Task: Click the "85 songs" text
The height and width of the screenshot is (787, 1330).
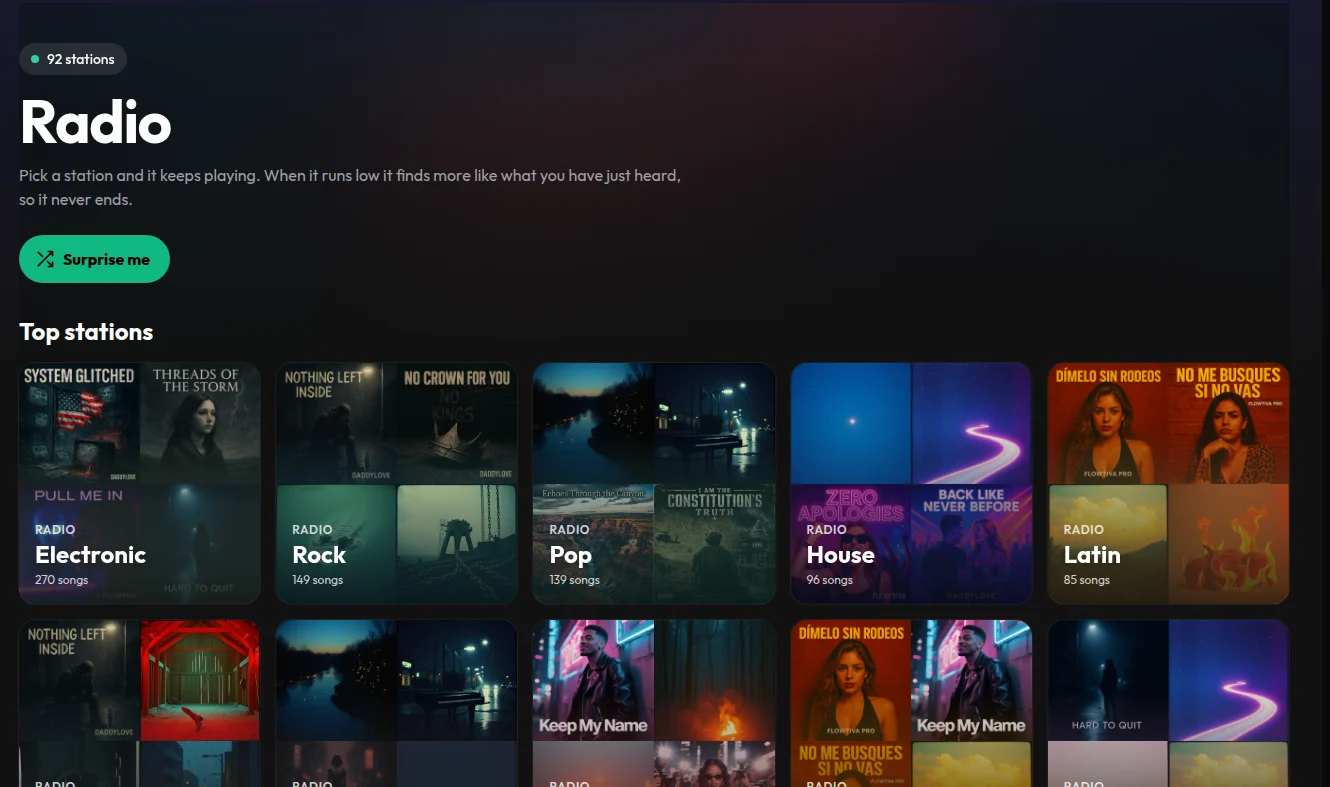Action: (1087, 580)
